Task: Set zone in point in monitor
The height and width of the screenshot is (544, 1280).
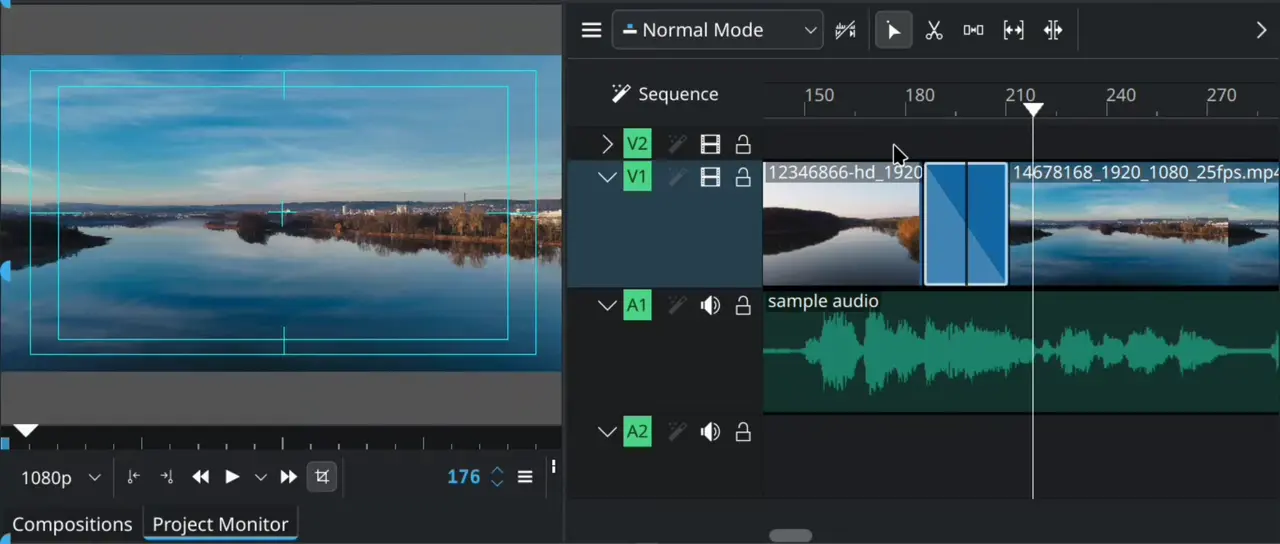Action: 133,477
